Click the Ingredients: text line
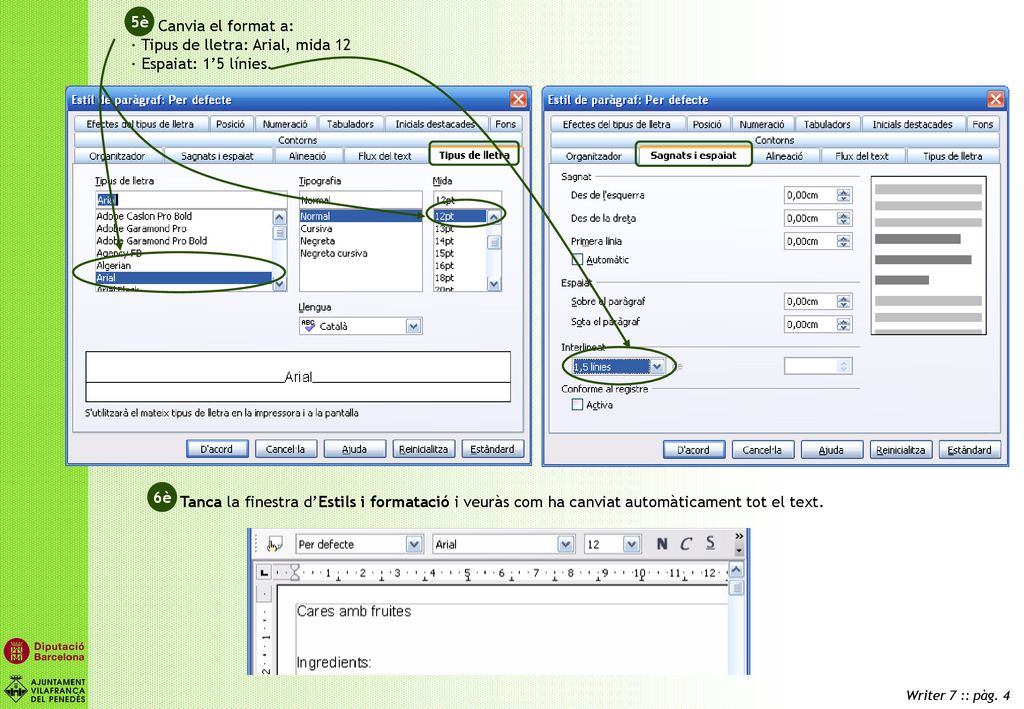The height and width of the screenshot is (709, 1024). click(334, 663)
